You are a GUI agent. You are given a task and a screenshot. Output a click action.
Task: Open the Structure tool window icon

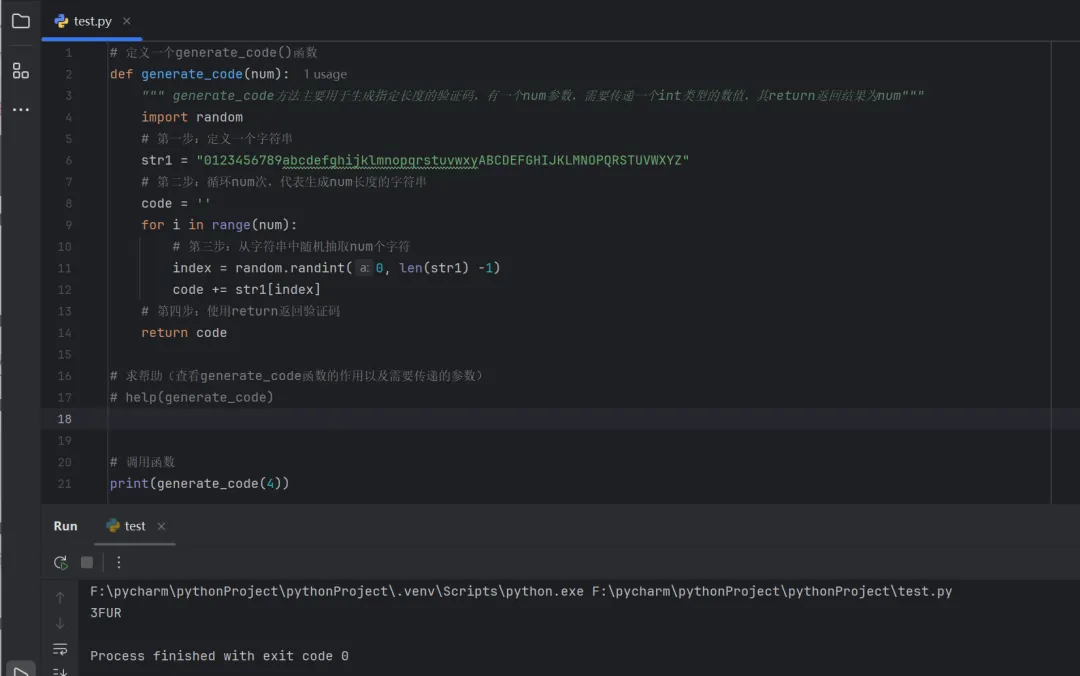[21, 71]
